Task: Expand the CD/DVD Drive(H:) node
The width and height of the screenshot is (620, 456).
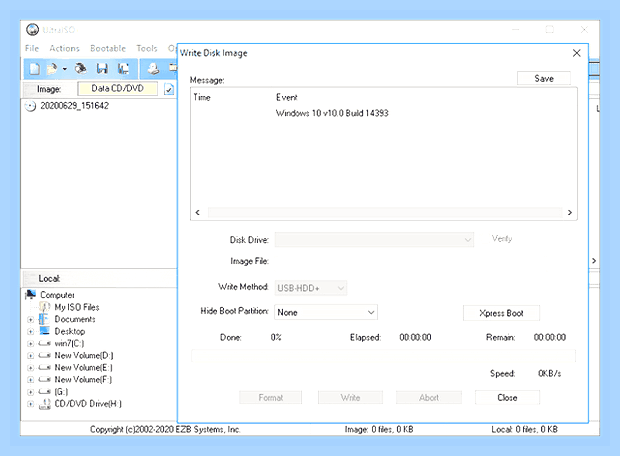Action: click(30, 404)
